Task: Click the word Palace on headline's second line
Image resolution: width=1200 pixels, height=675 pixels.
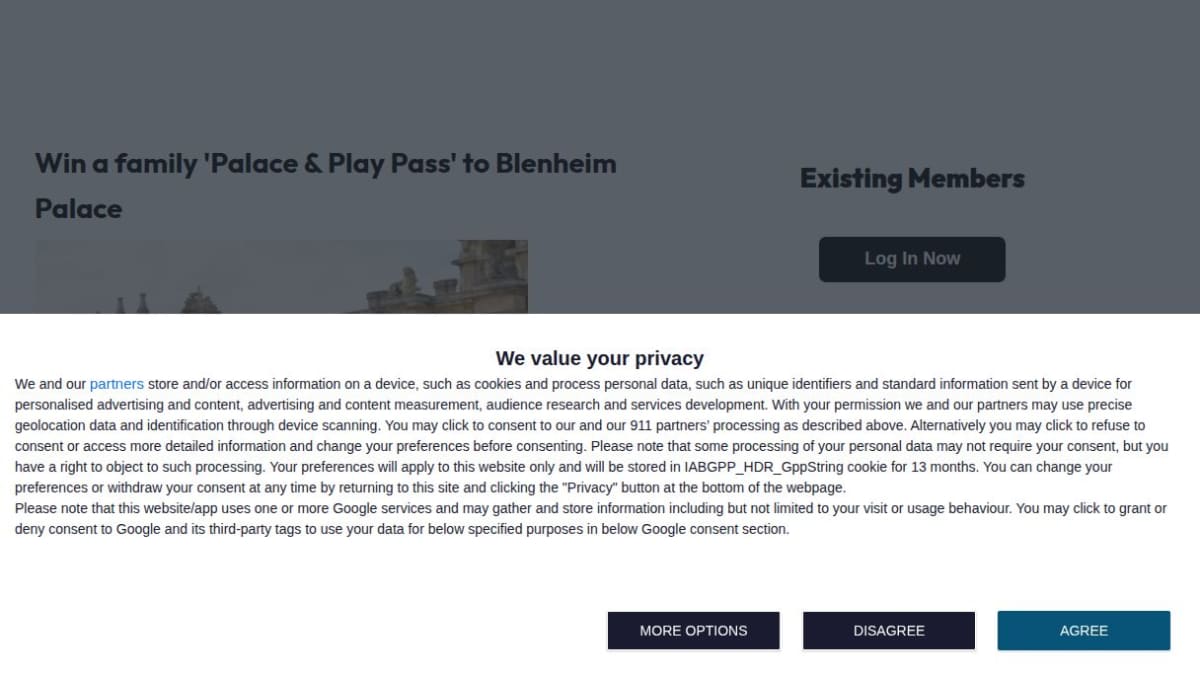Action: (79, 208)
